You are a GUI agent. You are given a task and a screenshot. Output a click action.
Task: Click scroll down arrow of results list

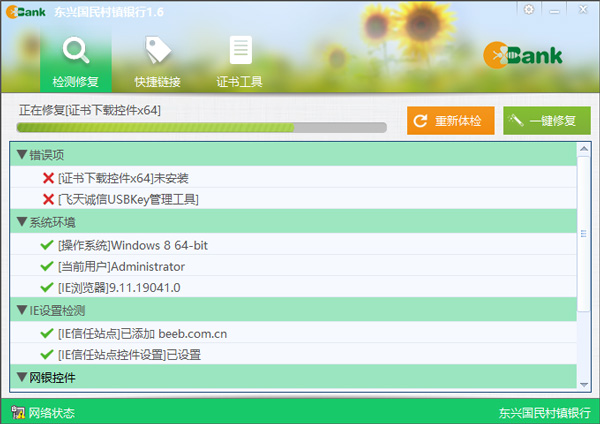(x=584, y=384)
